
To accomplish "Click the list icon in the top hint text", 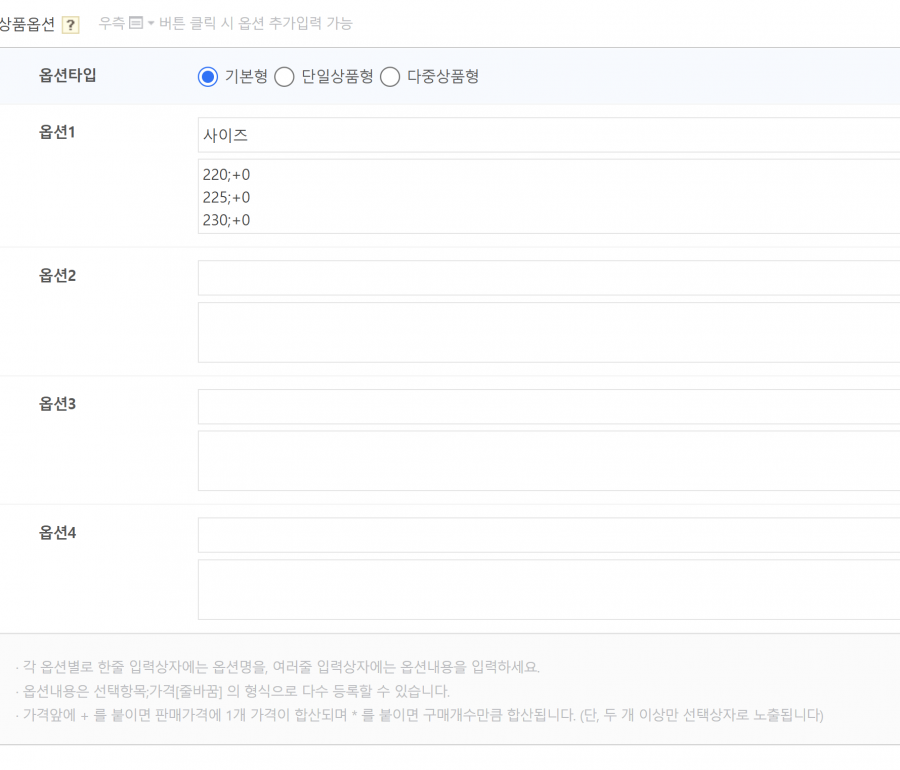I will (x=136, y=23).
